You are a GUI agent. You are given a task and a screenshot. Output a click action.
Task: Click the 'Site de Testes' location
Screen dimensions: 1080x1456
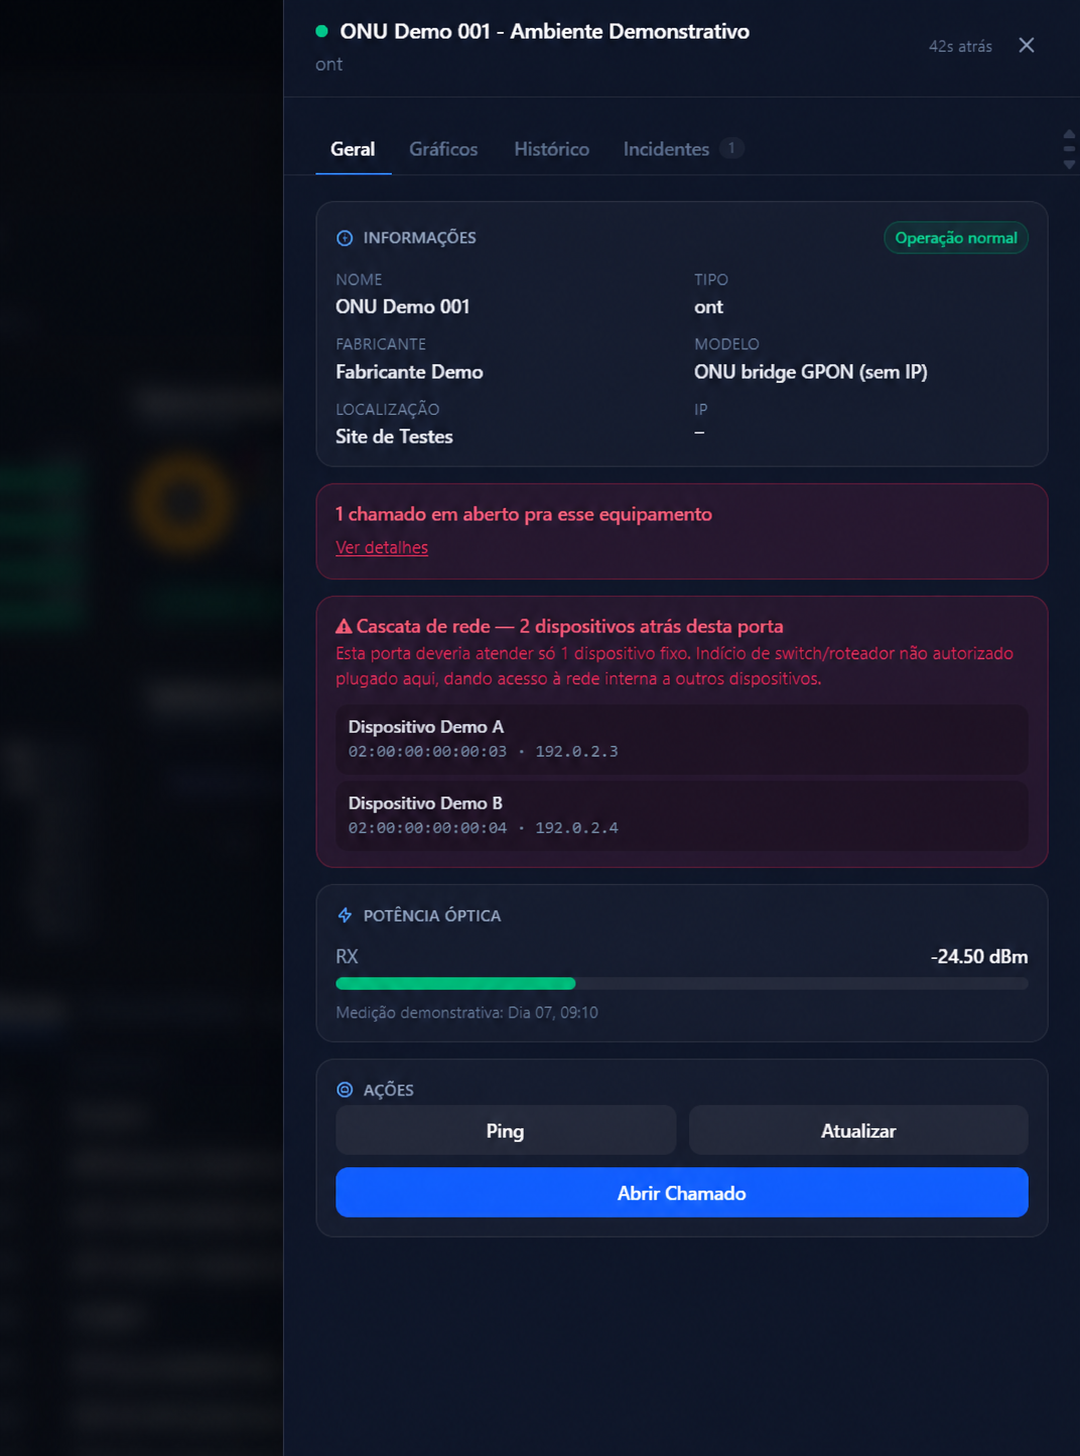click(394, 437)
